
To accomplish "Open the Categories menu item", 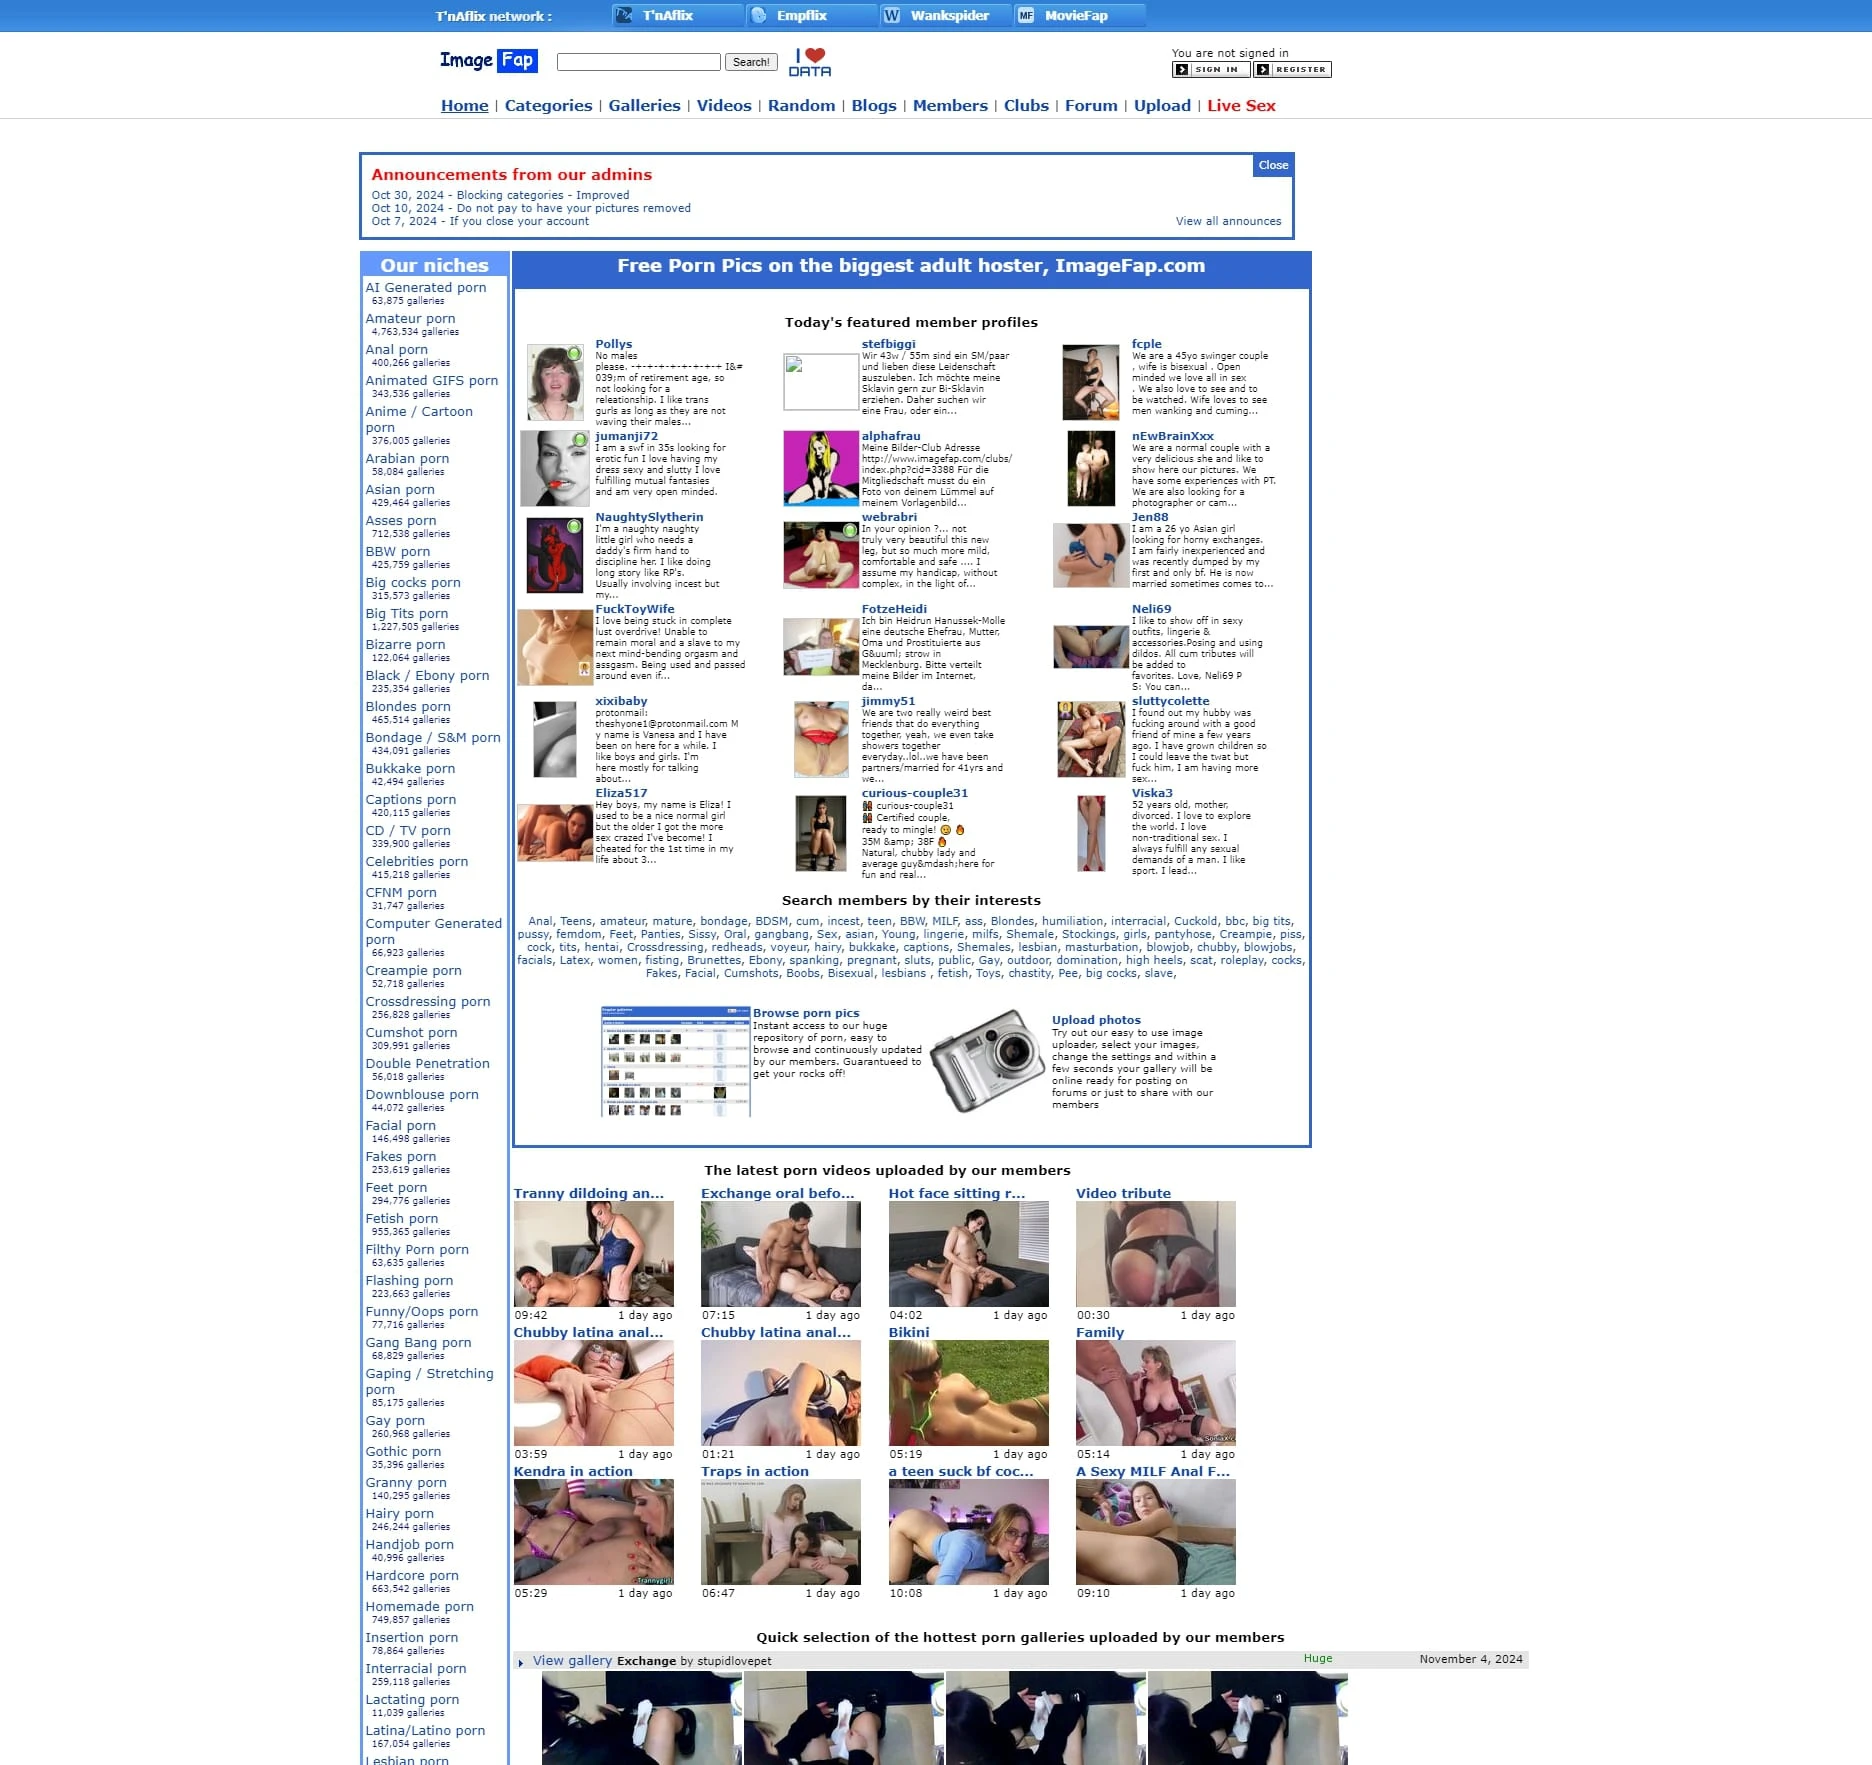I will 548,106.
